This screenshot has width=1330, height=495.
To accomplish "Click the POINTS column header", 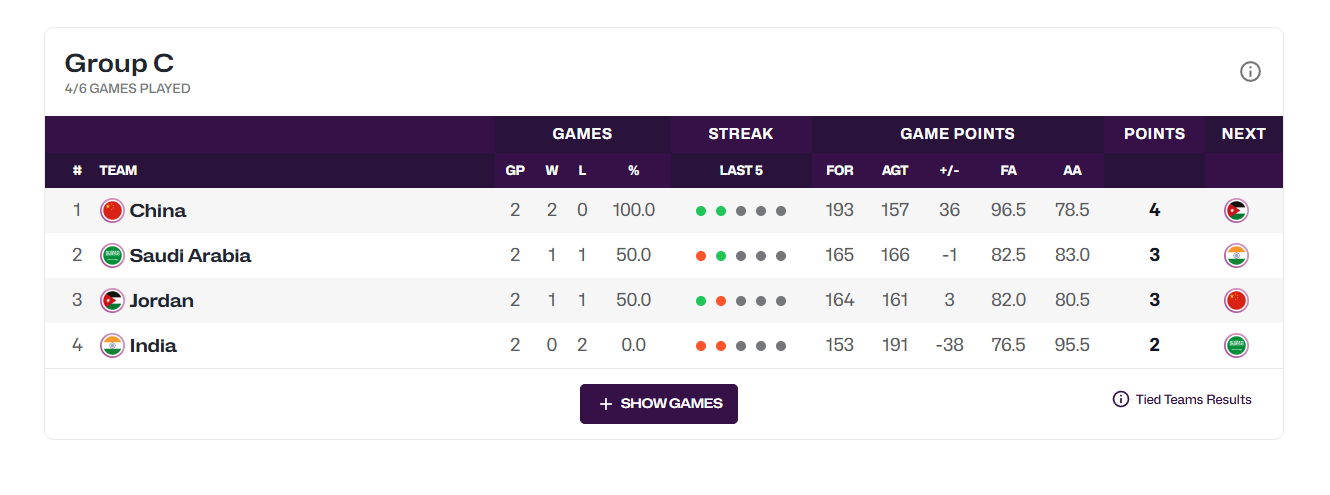I will tap(1154, 134).
